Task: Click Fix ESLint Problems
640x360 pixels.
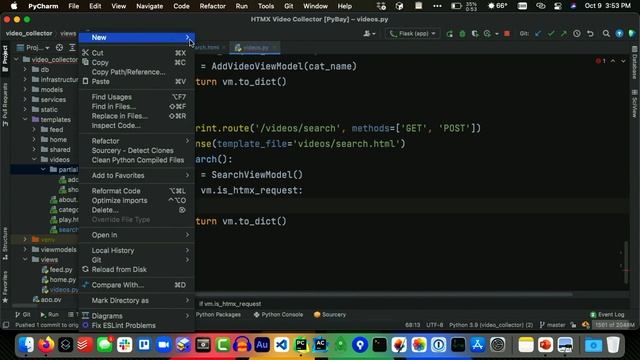Action: (136, 326)
